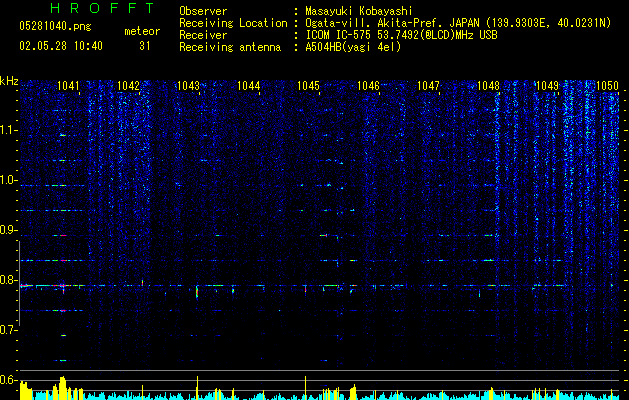Click the kHz axis unit label
This screenshot has width=629, height=400.
click(9, 81)
